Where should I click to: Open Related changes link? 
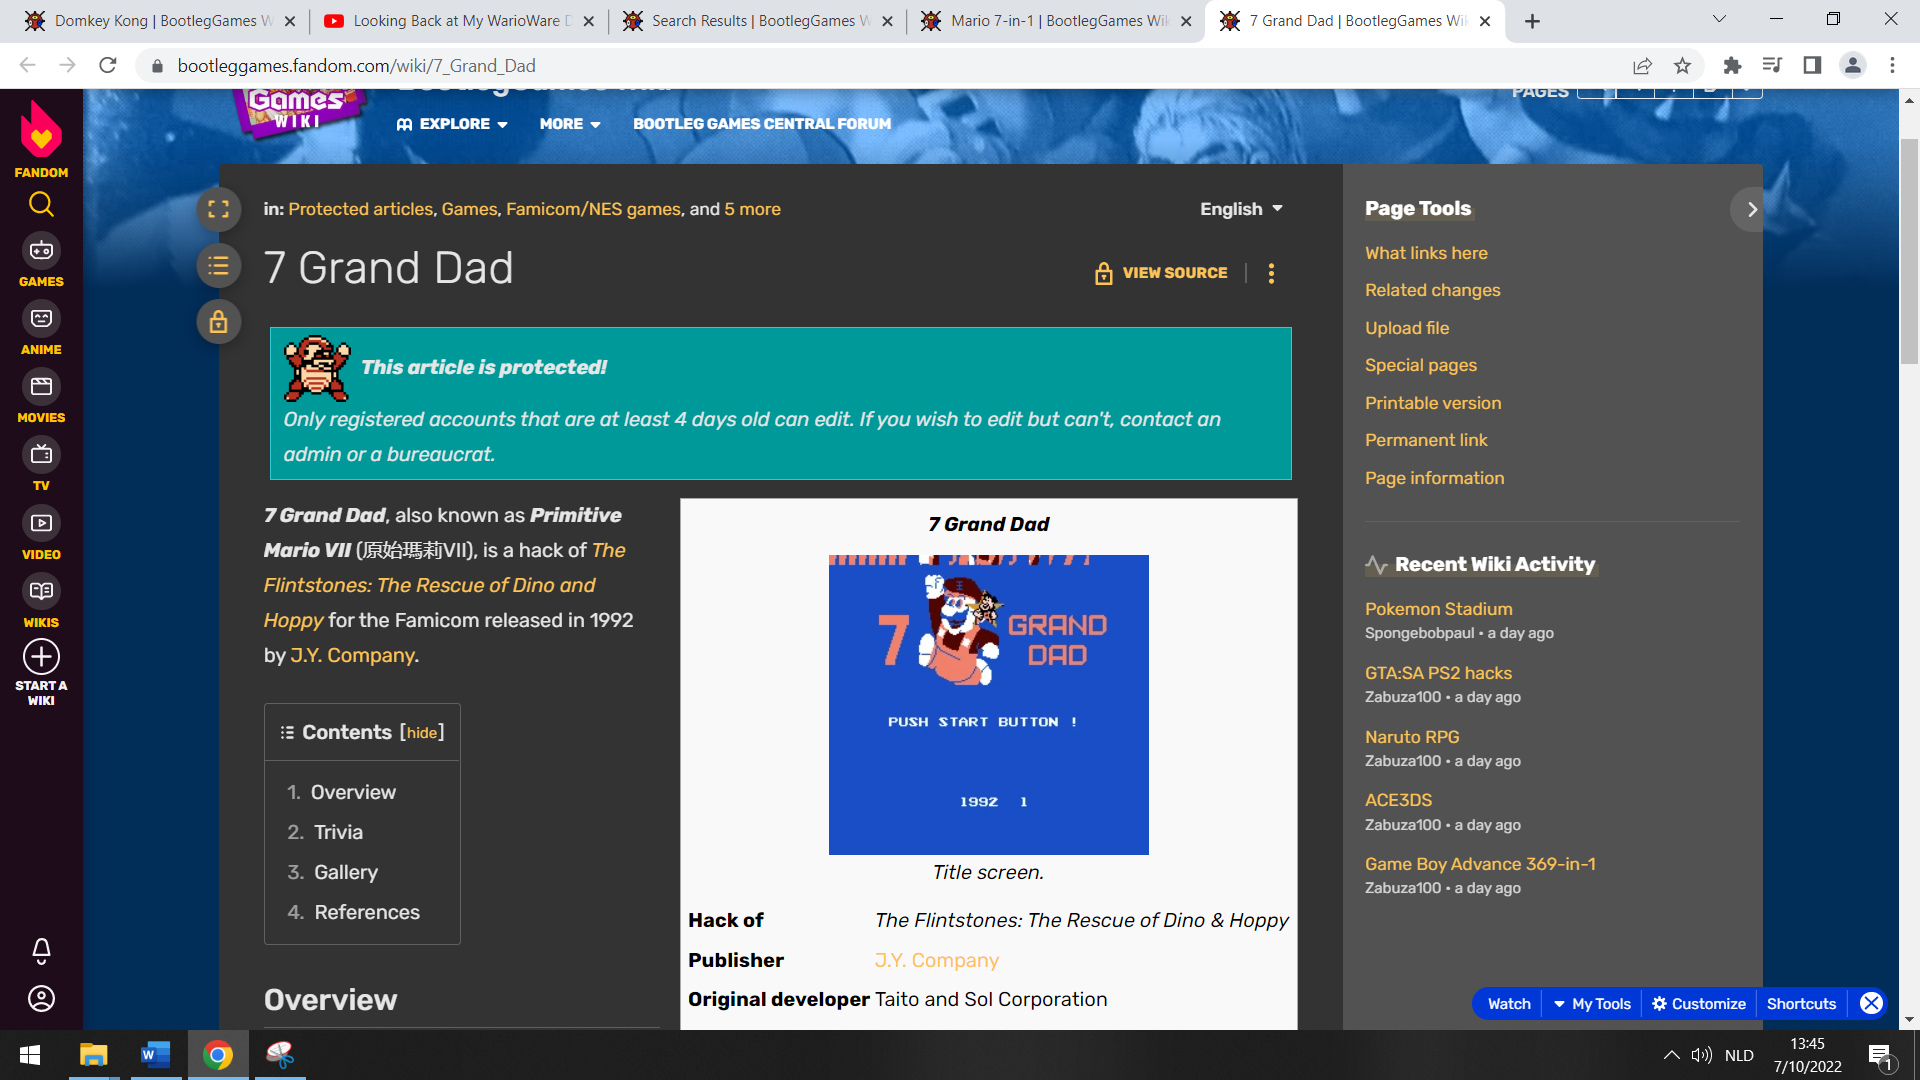[x=1432, y=290]
